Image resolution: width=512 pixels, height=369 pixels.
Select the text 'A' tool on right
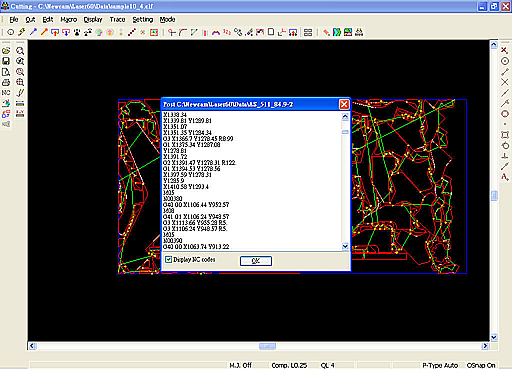point(505,177)
